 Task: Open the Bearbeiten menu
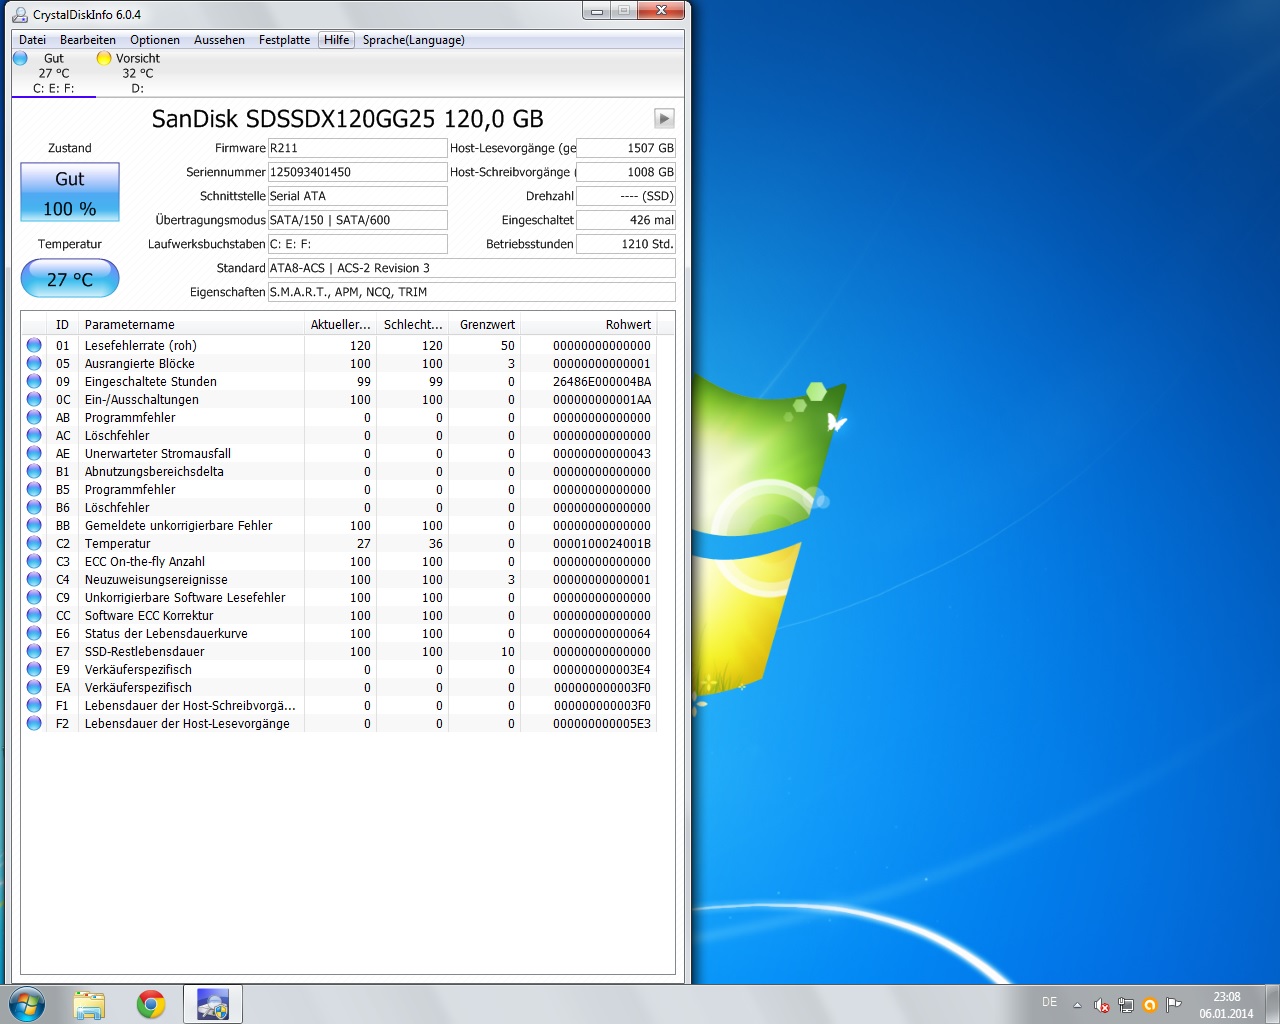tap(88, 40)
